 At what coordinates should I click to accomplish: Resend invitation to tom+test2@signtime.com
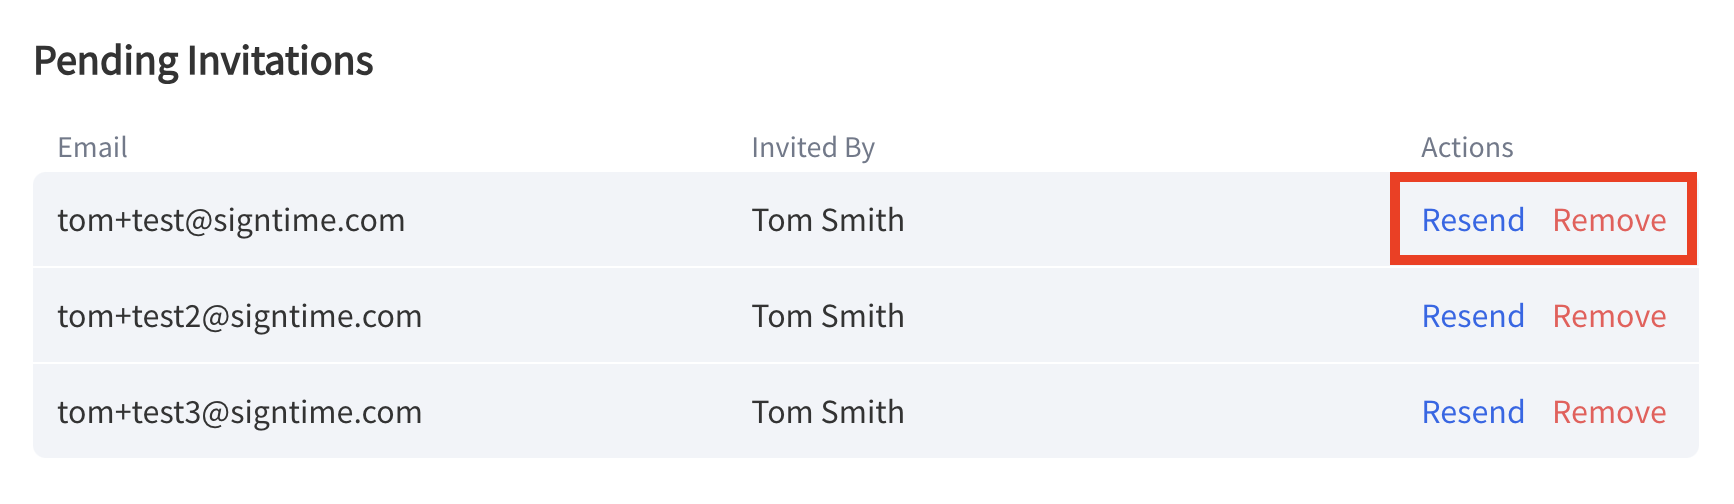click(1473, 316)
